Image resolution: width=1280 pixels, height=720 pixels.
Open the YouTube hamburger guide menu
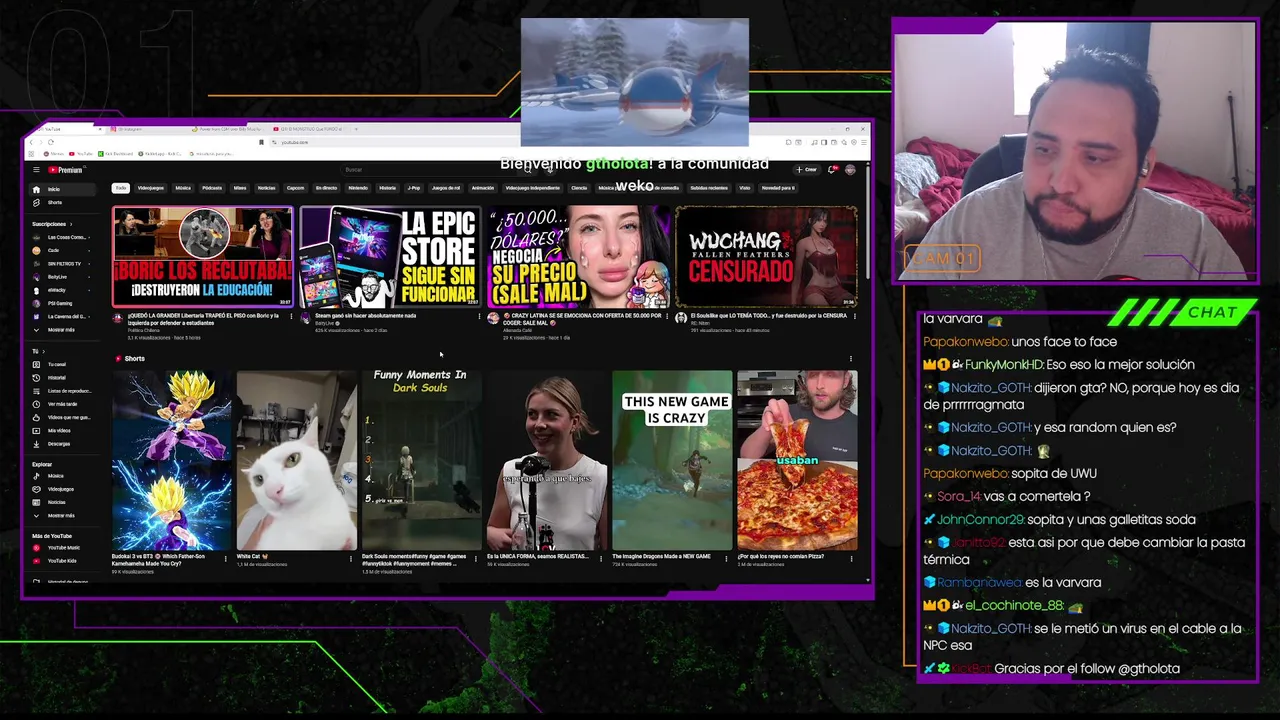point(36,170)
